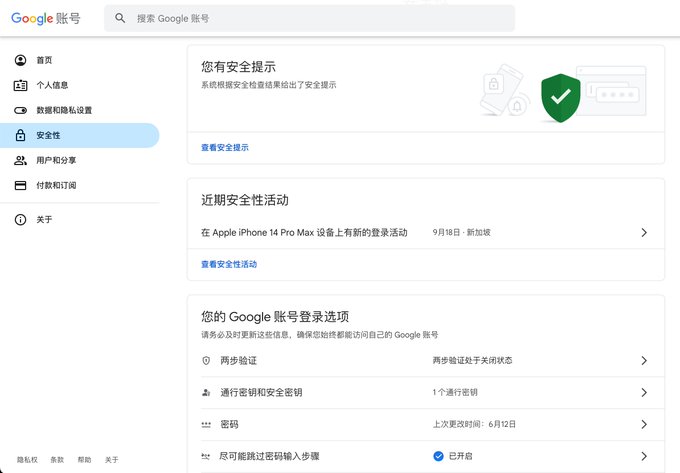Click the Google 账号 logo
680x473 pixels.
tap(46, 18)
